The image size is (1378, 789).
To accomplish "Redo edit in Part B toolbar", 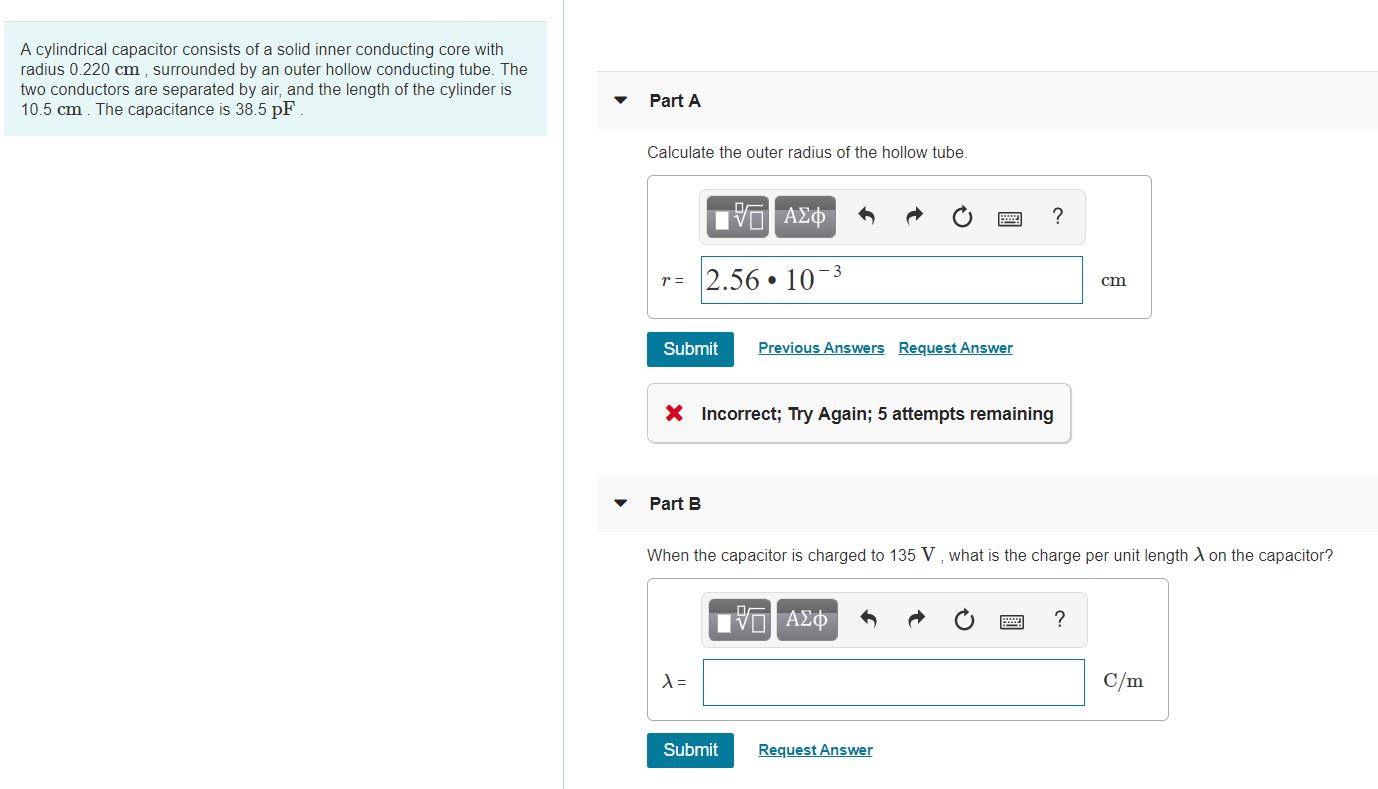I will coord(916,620).
